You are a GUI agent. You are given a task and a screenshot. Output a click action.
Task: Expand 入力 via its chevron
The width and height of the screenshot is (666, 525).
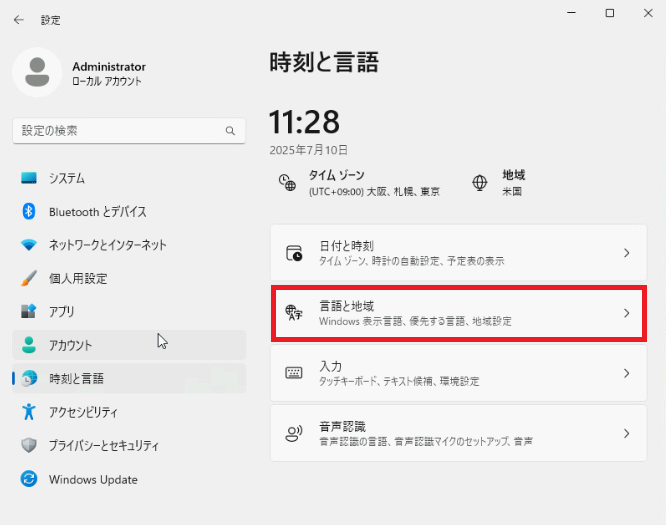[x=626, y=373]
